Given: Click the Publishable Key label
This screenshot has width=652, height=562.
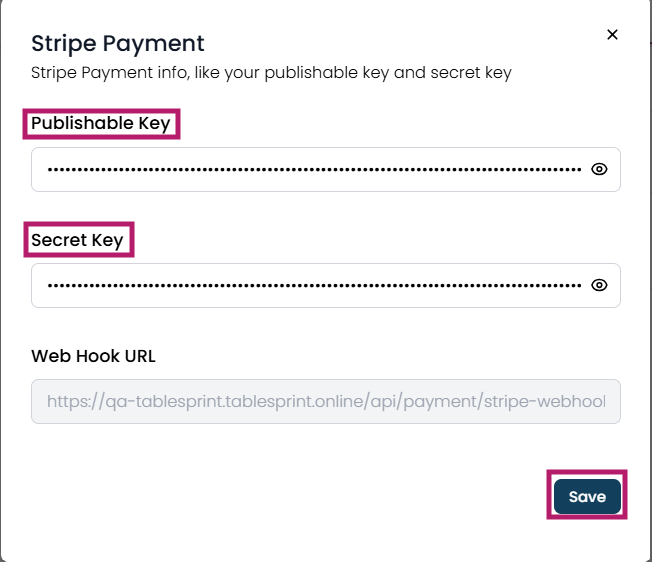Looking at the screenshot, I should tap(101, 123).
